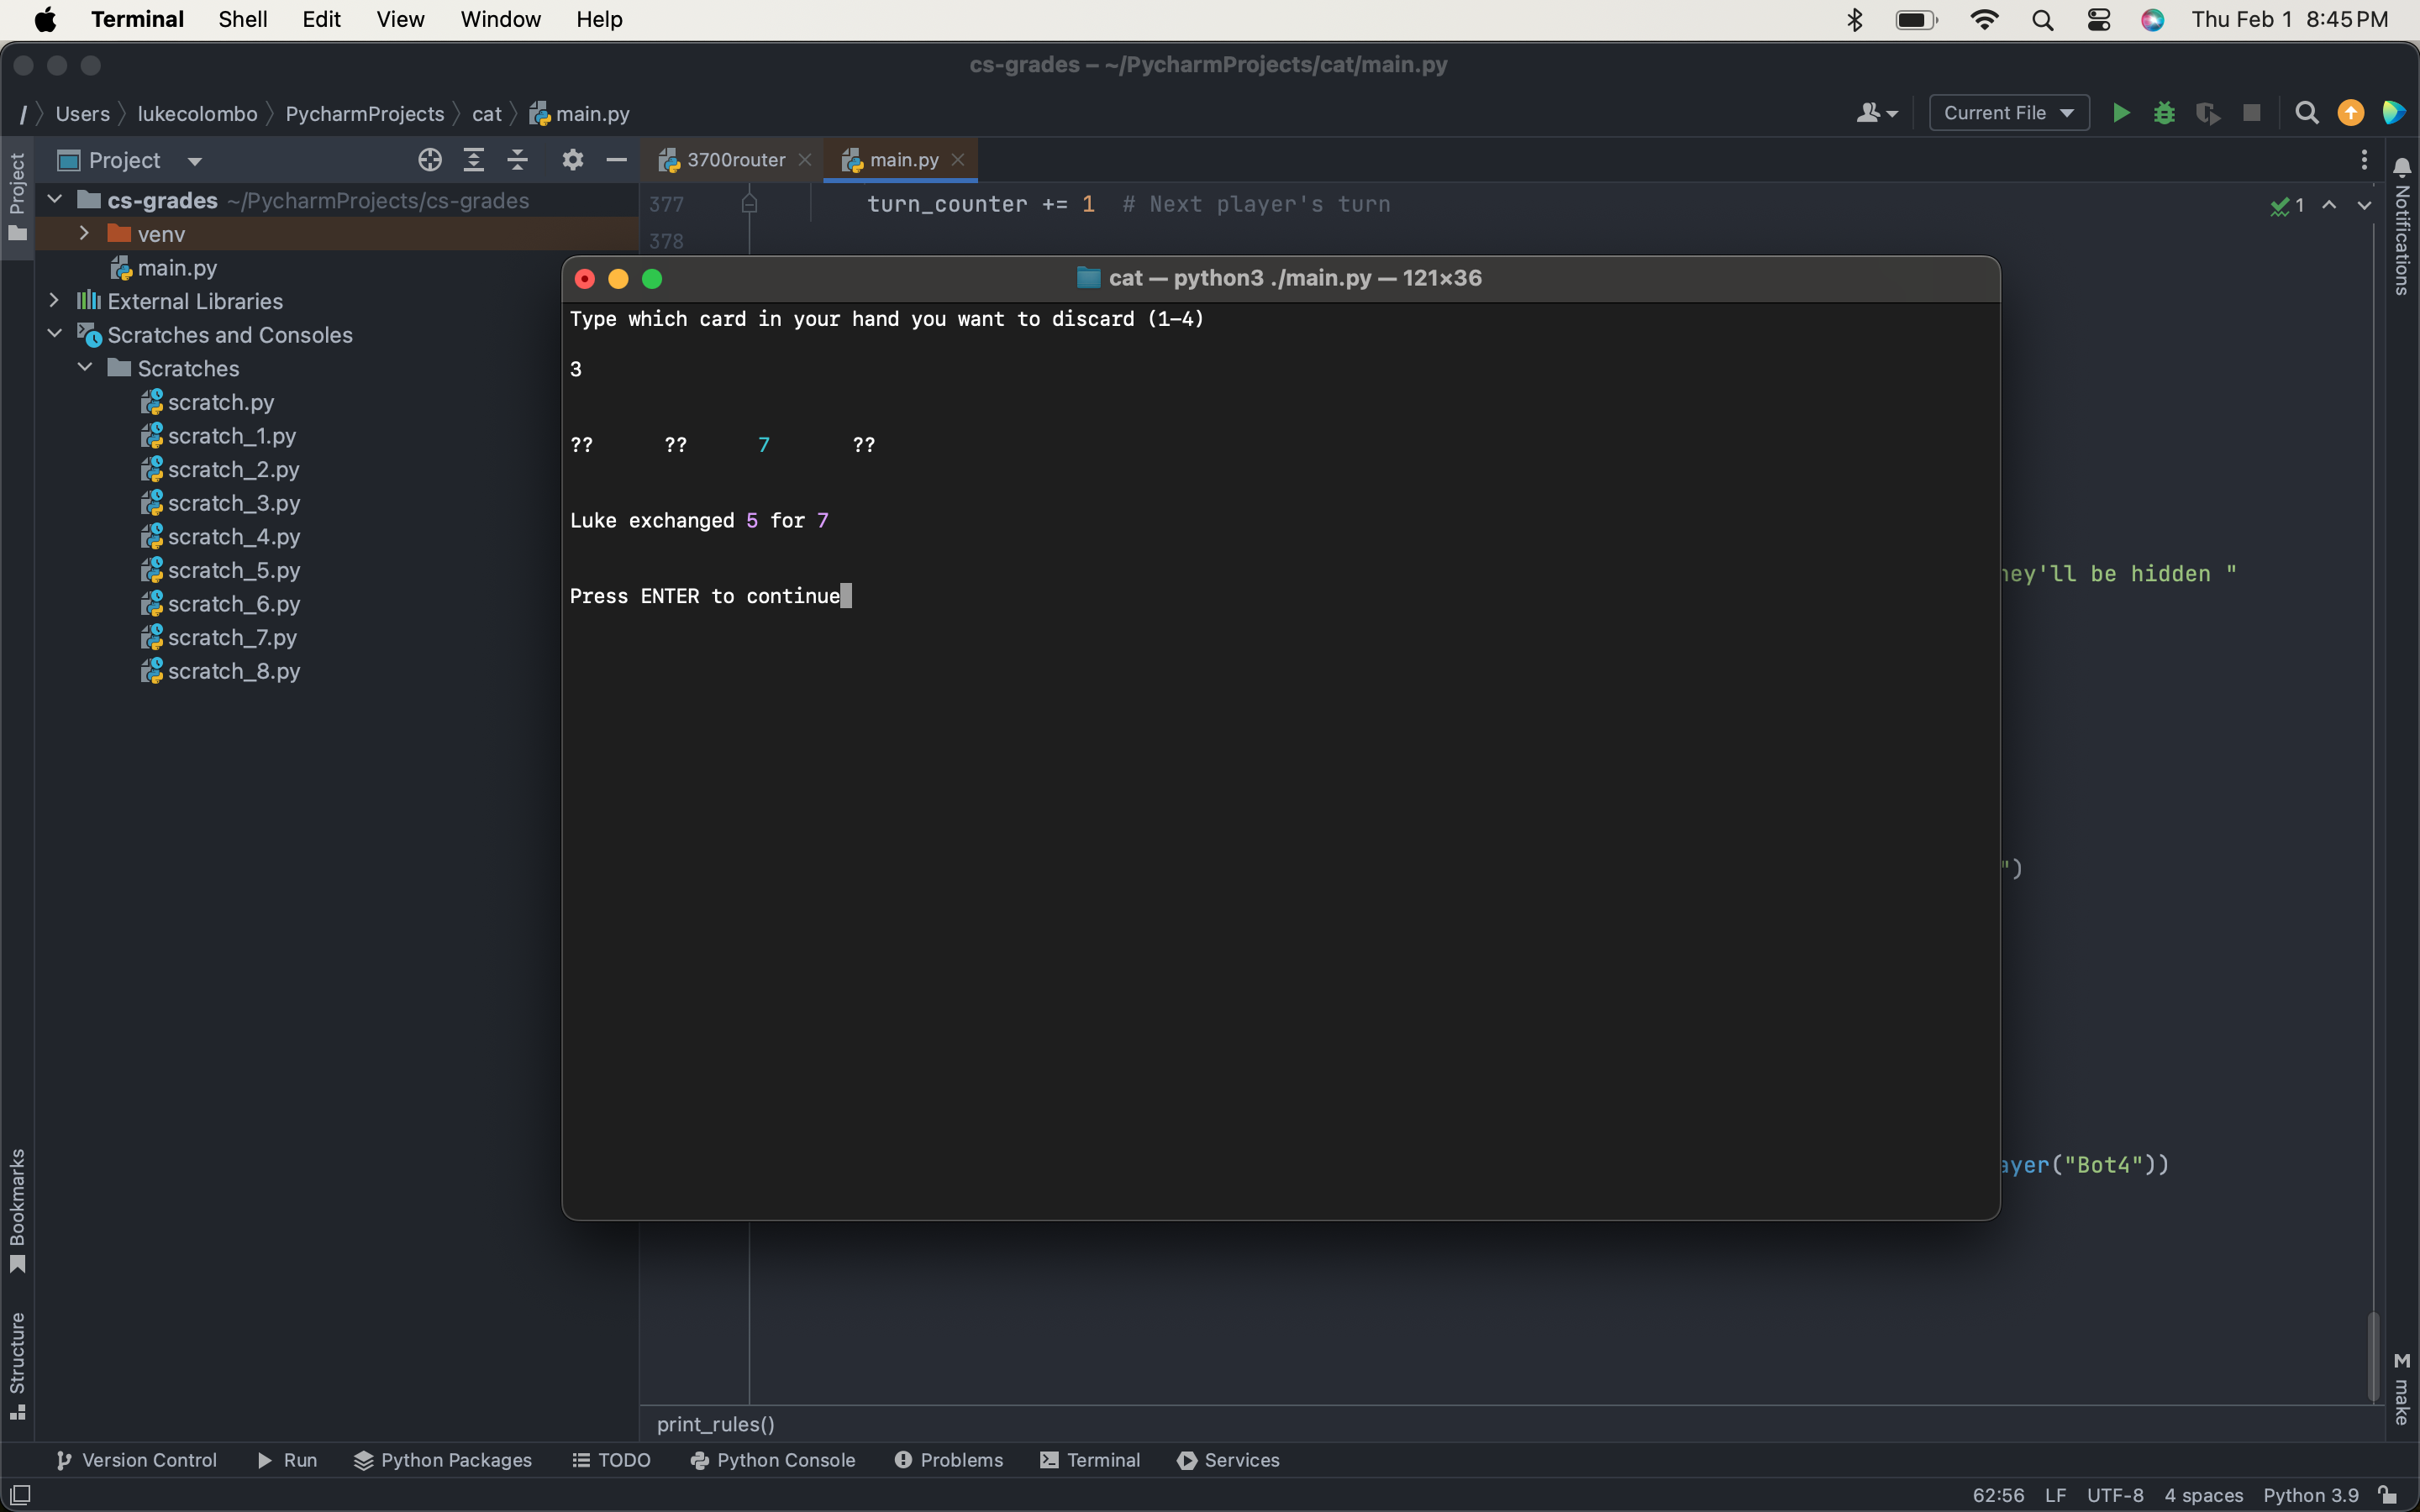Toggle the Bookmarks tool window

[x=17, y=1210]
